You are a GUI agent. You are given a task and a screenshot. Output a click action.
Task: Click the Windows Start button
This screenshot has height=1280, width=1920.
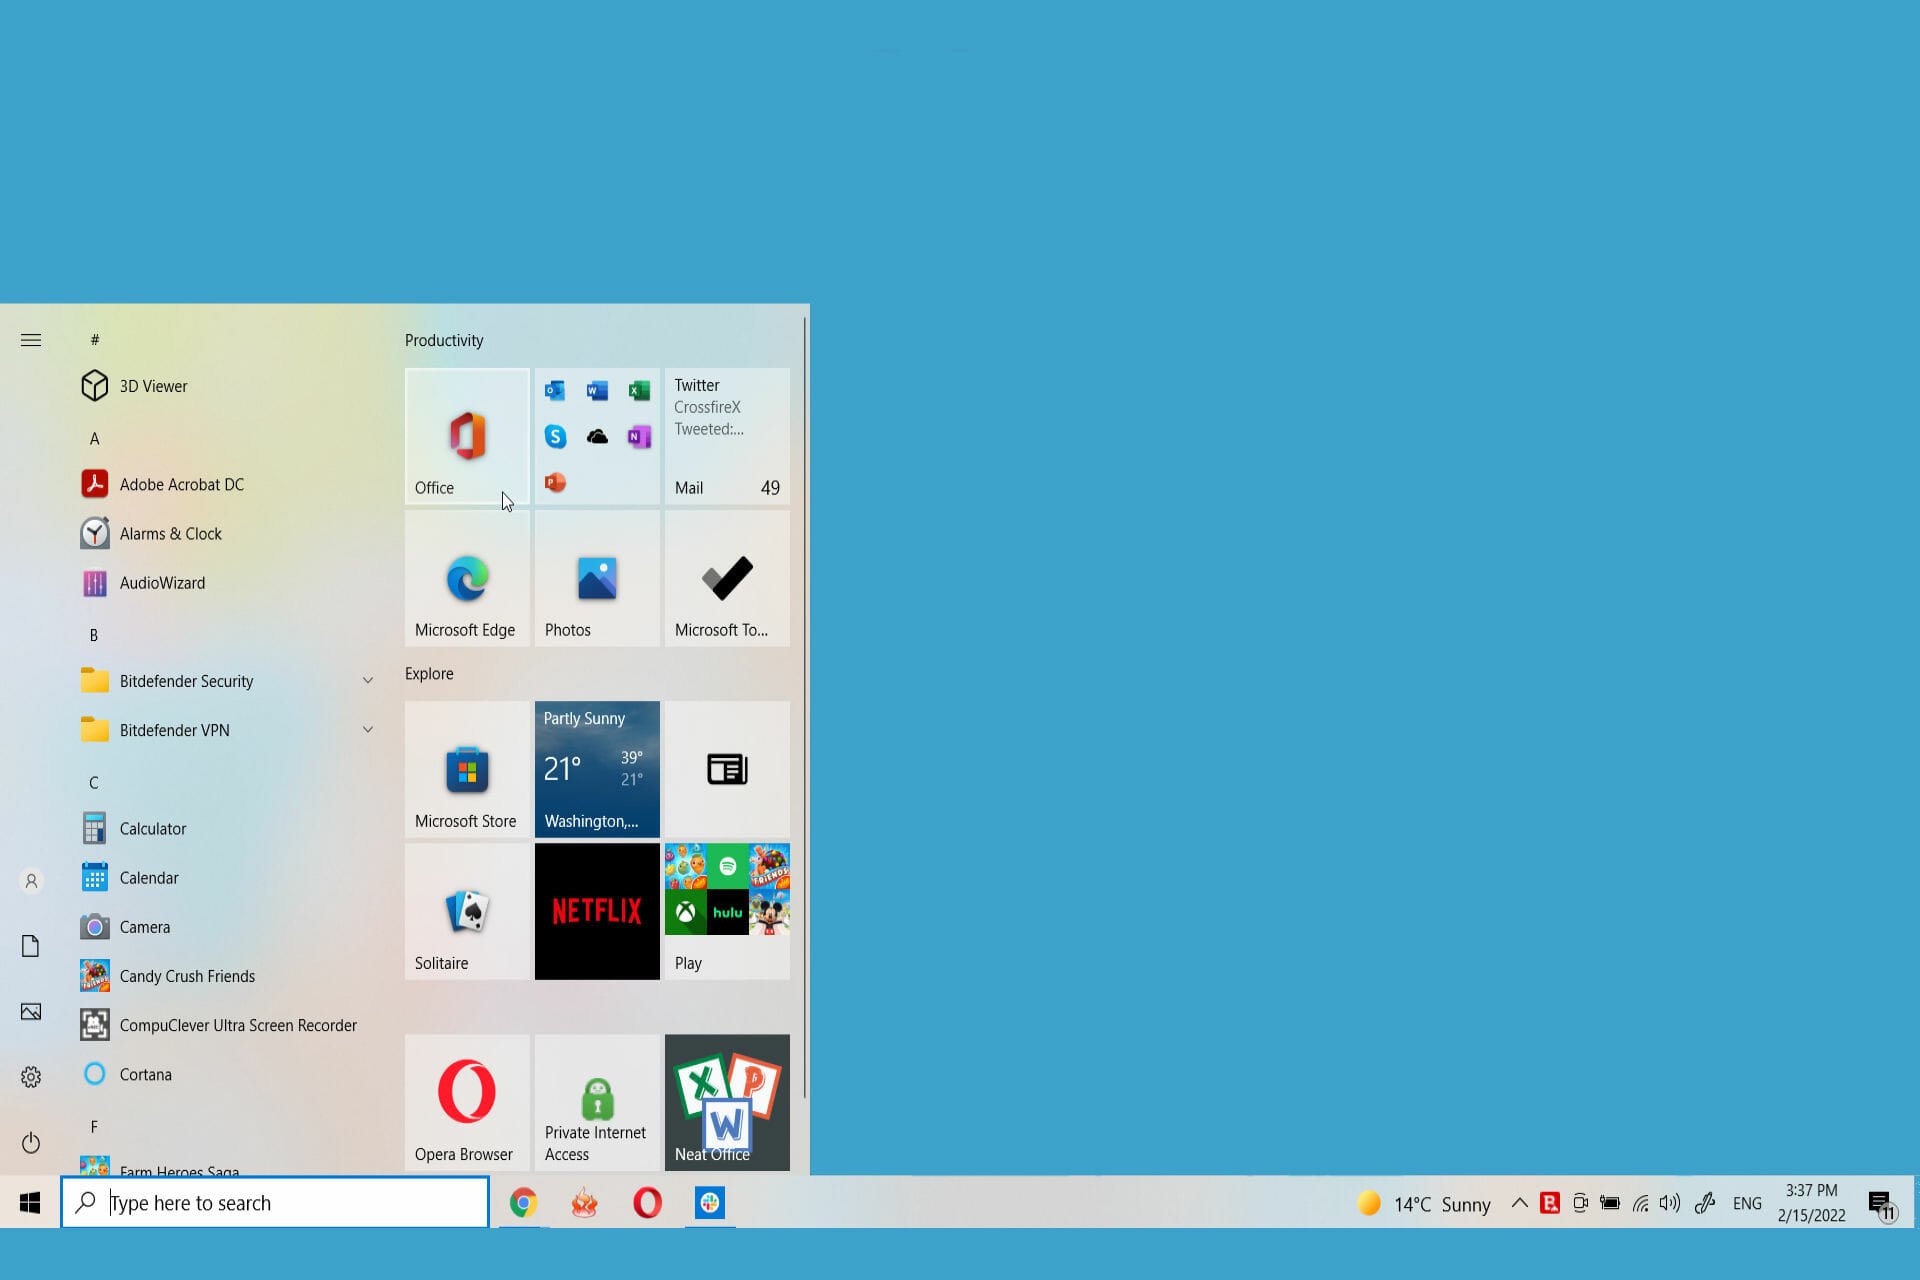point(30,1202)
